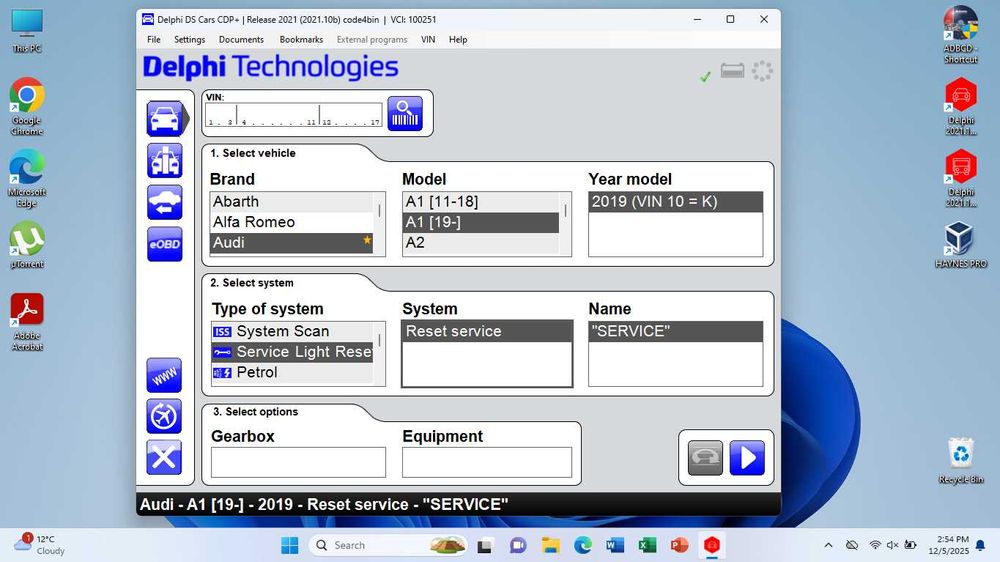Open the VIN menu
The width and height of the screenshot is (1000, 562).
pos(428,40)
